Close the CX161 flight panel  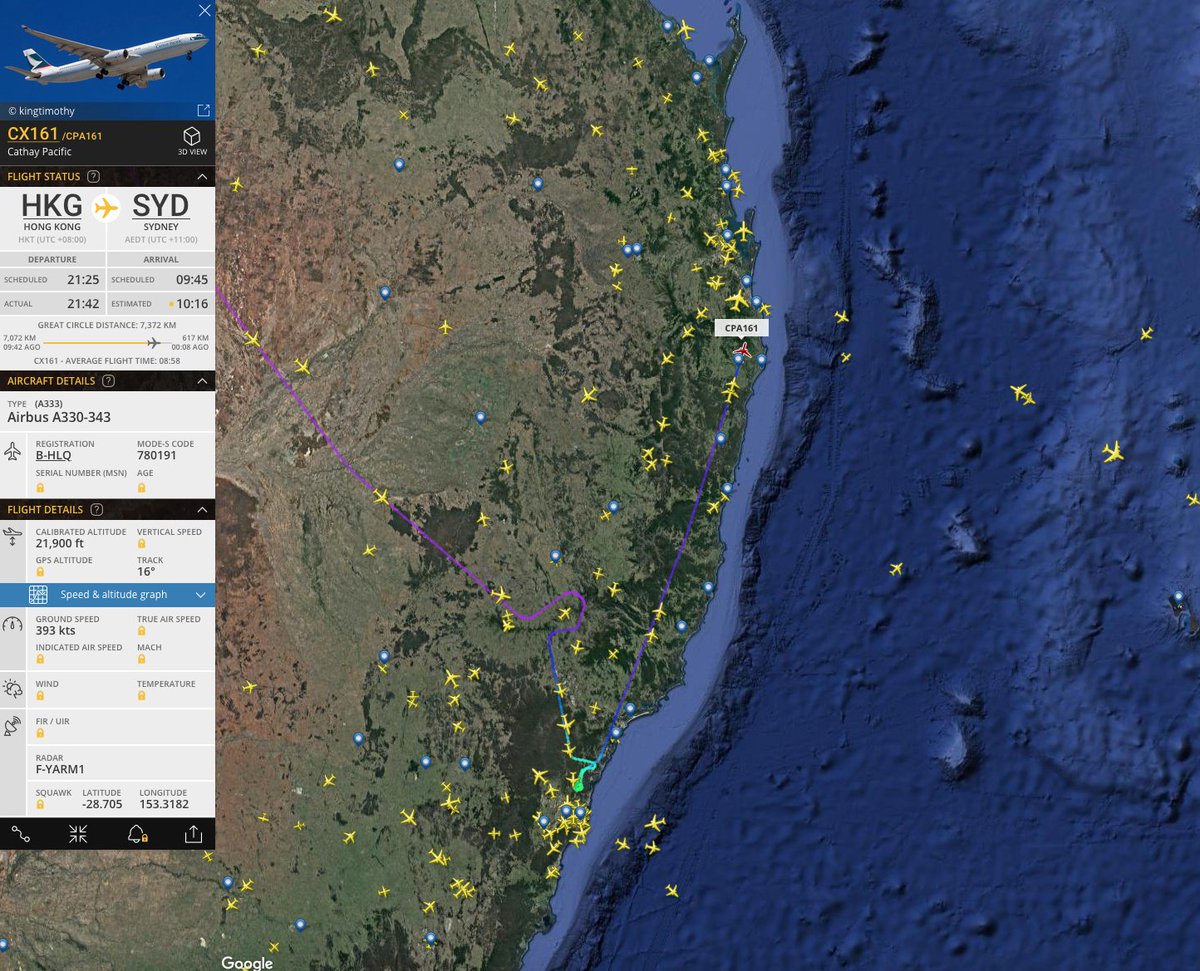click(204, 11)
